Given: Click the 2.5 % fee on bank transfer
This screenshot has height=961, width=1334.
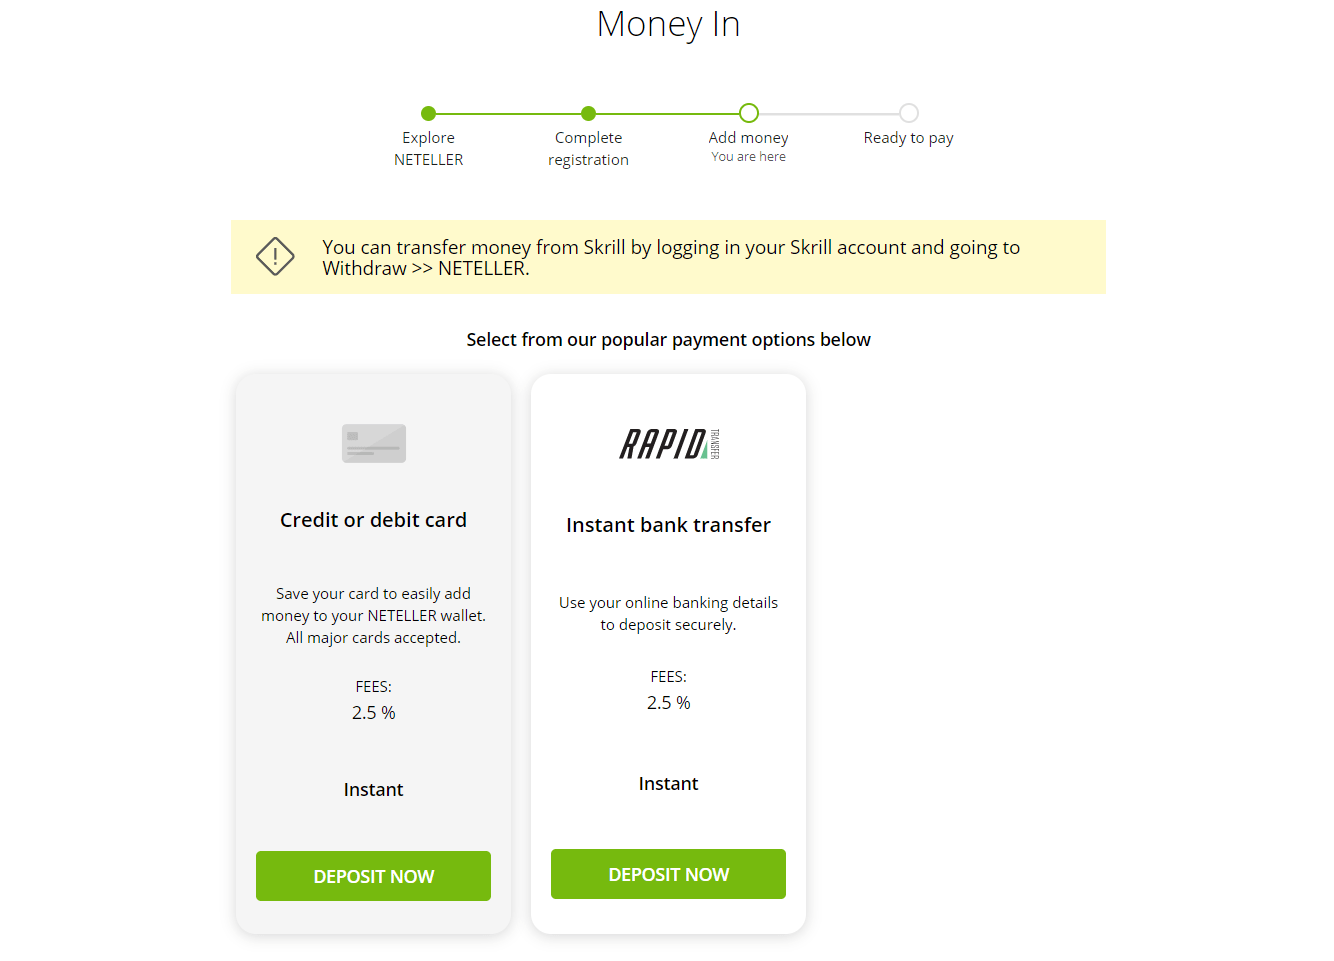Looking at the screenshot, I should (x=668, y=703).
